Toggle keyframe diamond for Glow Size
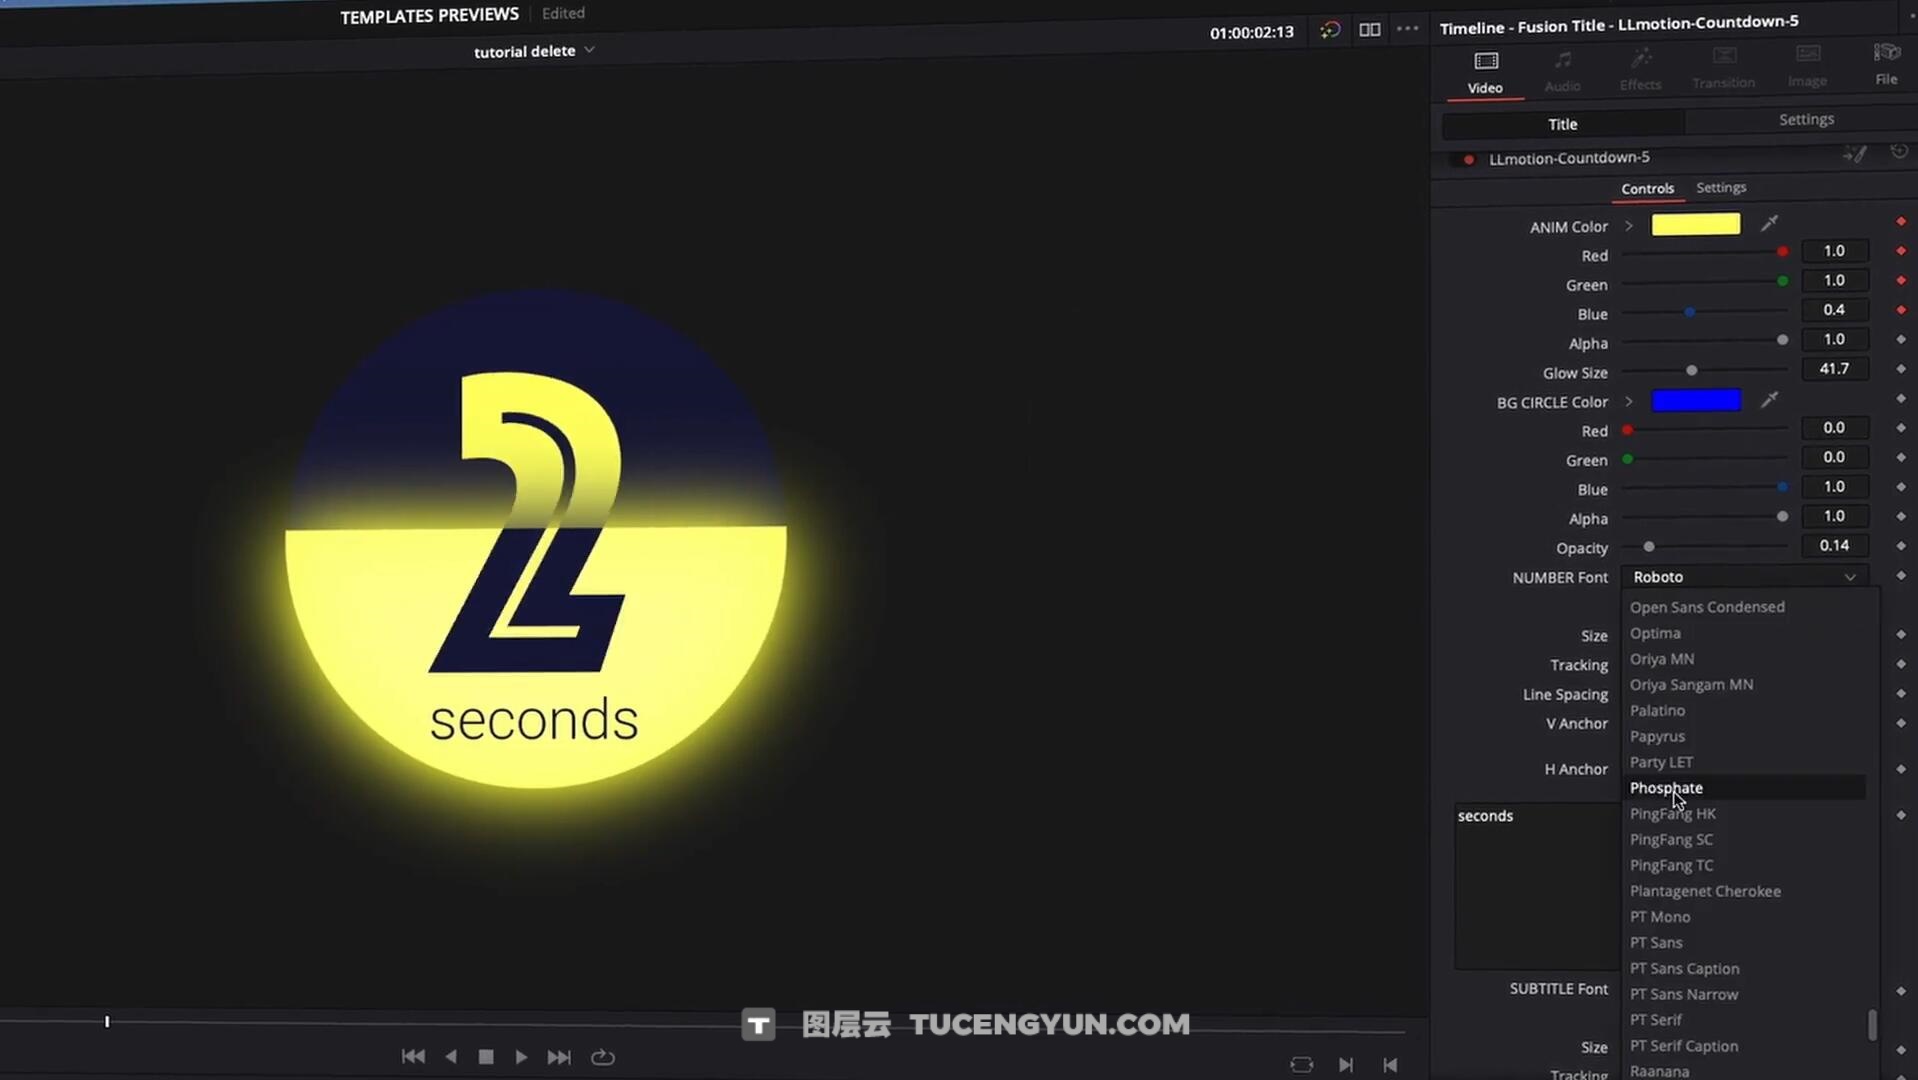The width and height of the screenshot is (1918, 1080). tap(1900, 370)
